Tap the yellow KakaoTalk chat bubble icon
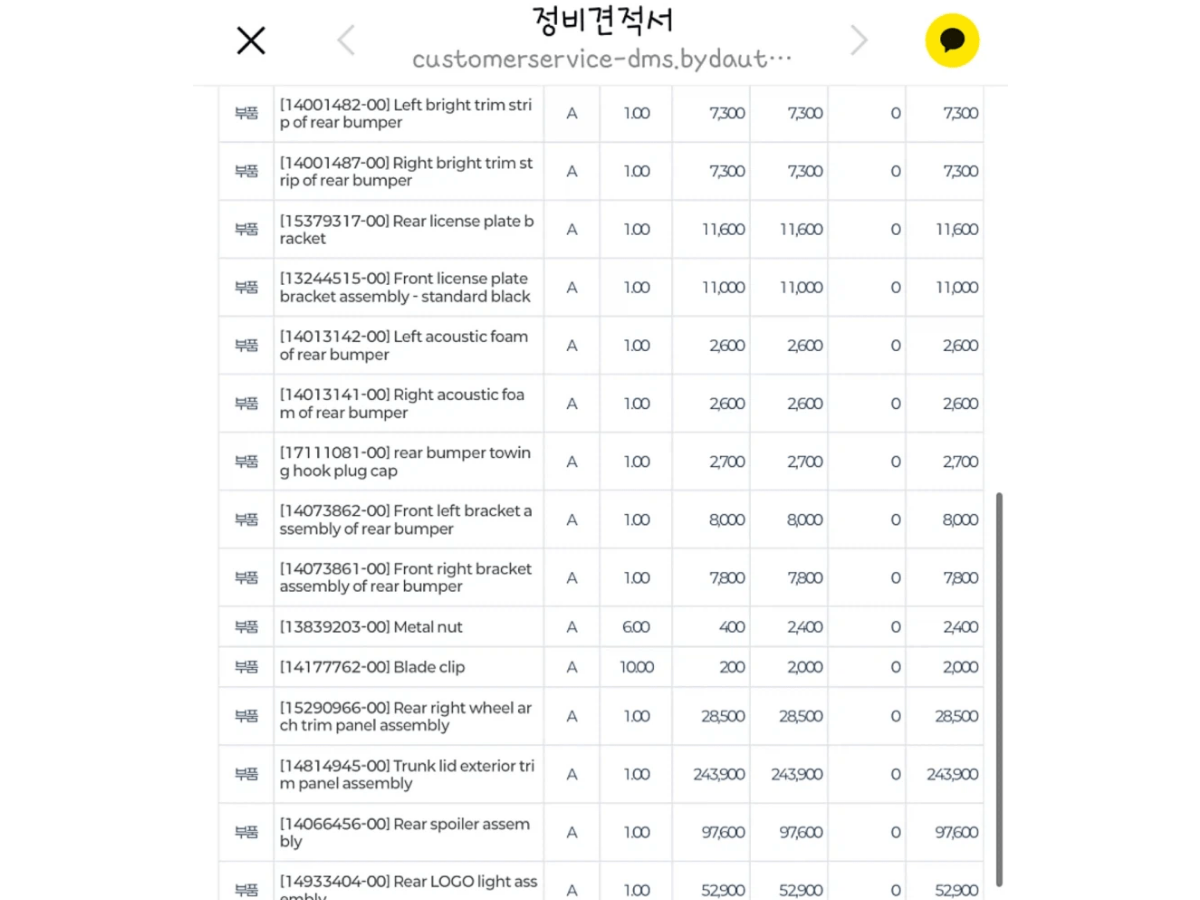Screen dimensions: 1200x900 (x=952, y=40)
